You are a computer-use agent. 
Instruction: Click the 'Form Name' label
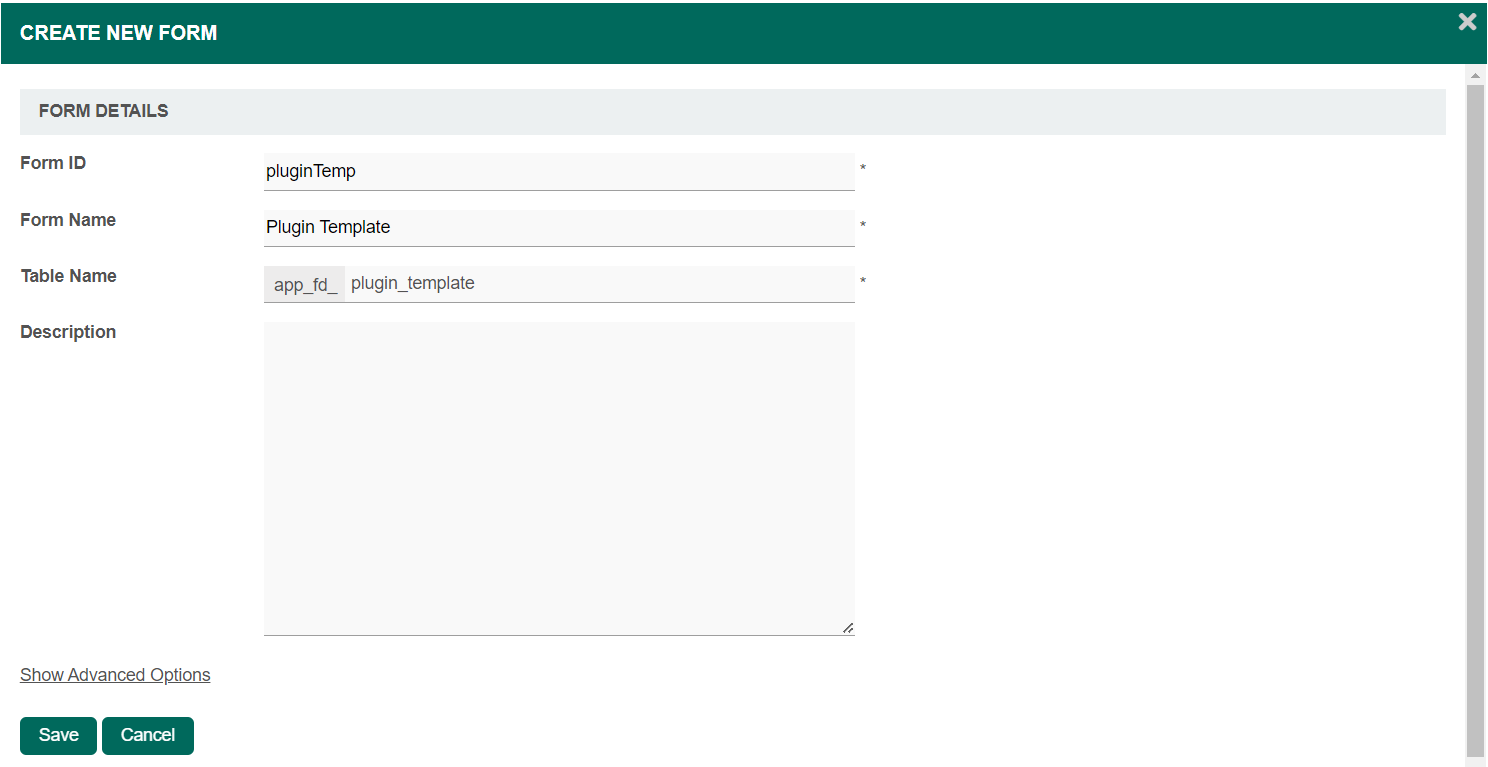point(68,220)
